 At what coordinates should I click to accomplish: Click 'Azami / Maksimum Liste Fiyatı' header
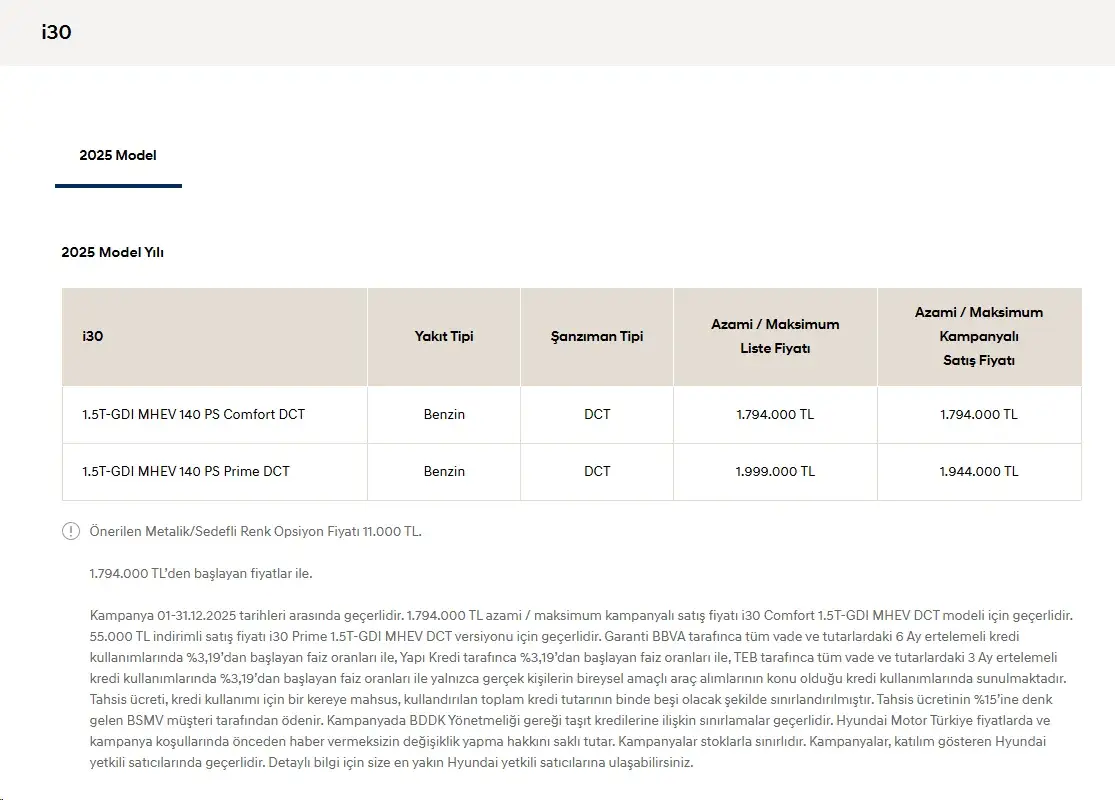(x=775, y=336)
